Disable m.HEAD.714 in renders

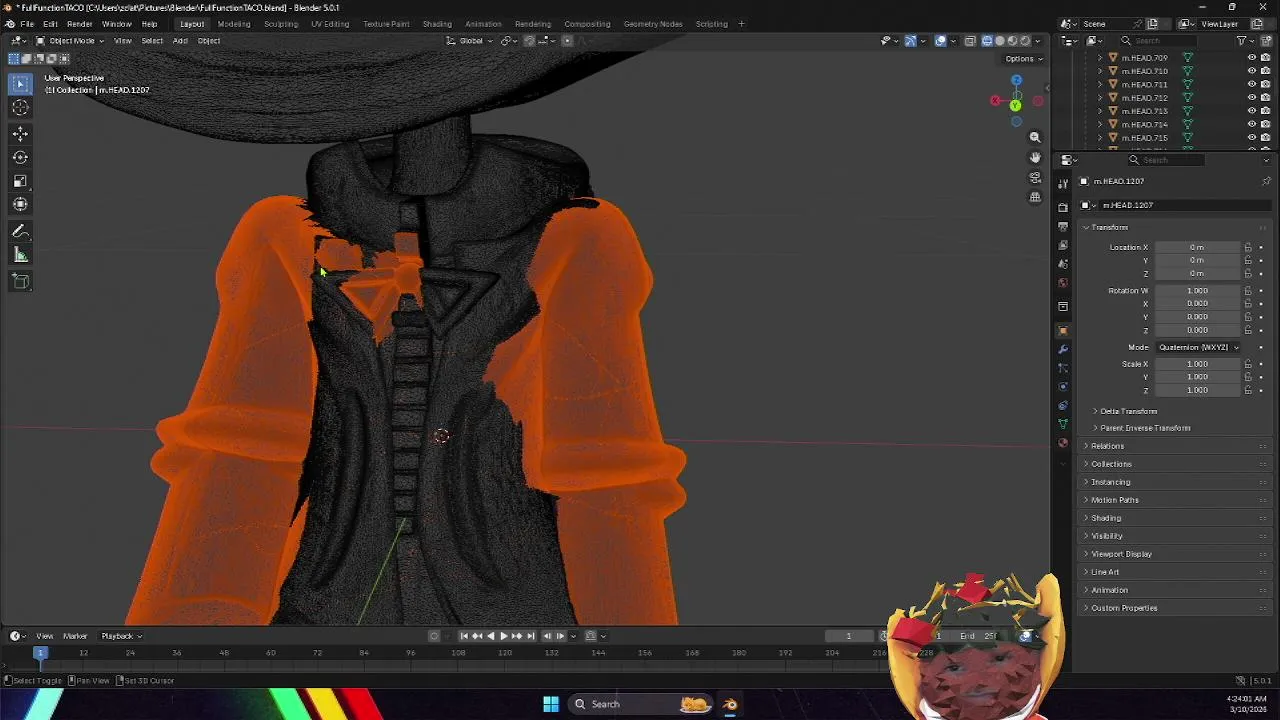[1265, 124]
